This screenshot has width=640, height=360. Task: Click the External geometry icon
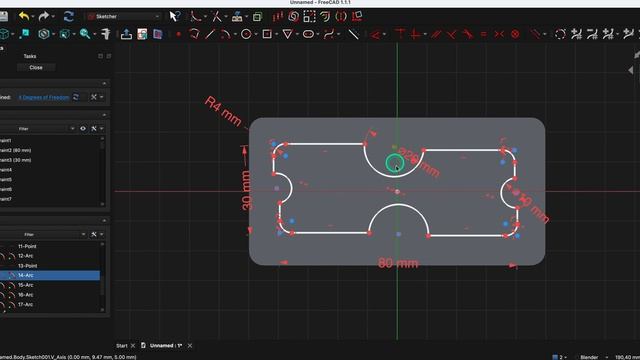coord(237,16)
